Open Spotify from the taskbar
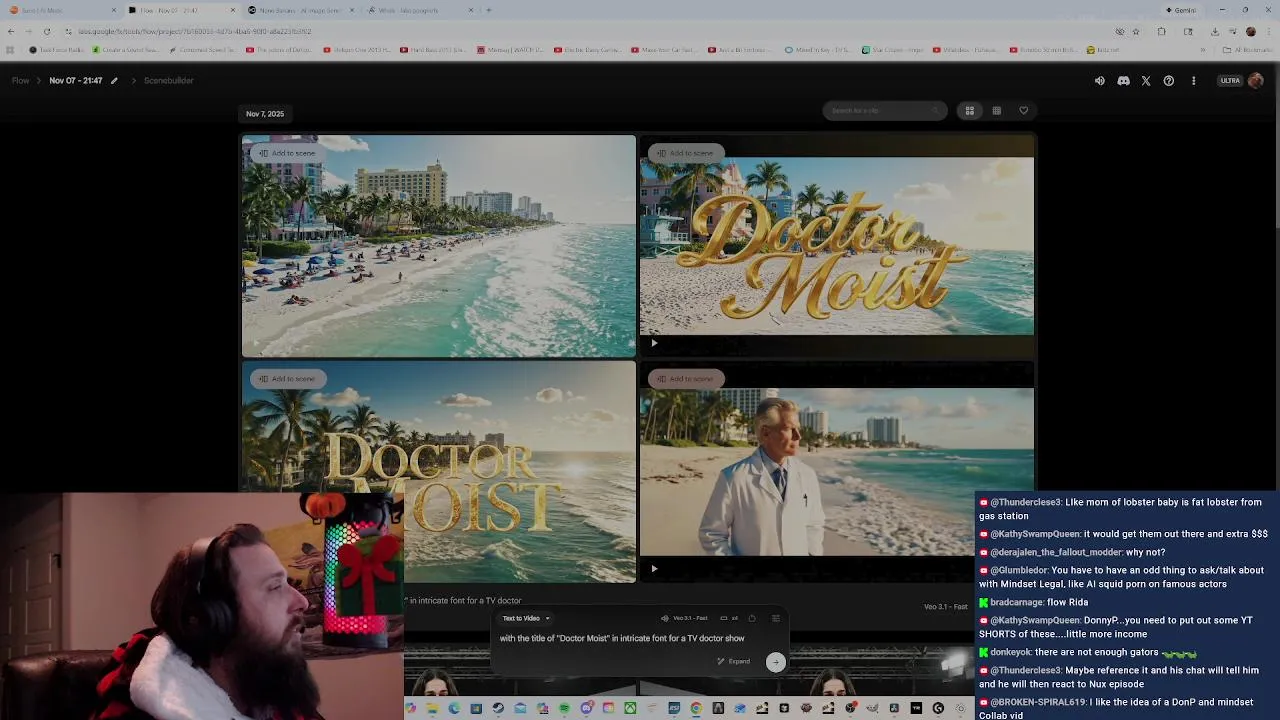 [564, 708]
